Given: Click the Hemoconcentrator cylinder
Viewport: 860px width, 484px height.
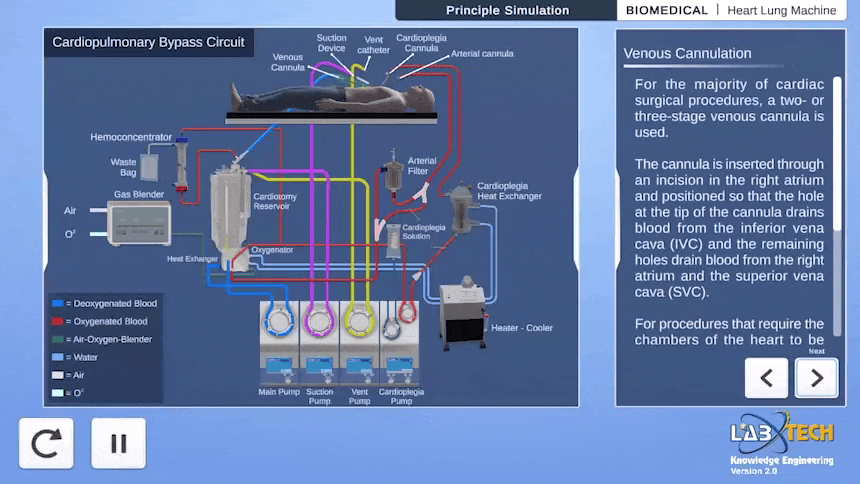Looking at the screenshot, I should [181, 164].
